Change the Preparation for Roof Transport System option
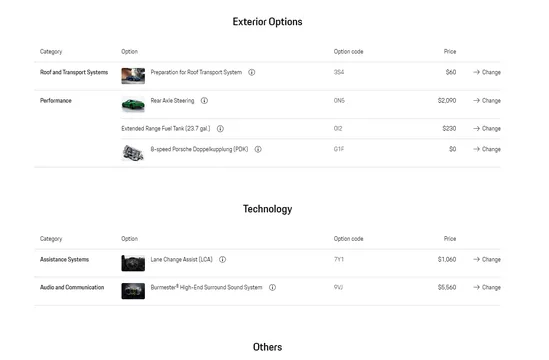Screen dimensions: 549x360 487,72
